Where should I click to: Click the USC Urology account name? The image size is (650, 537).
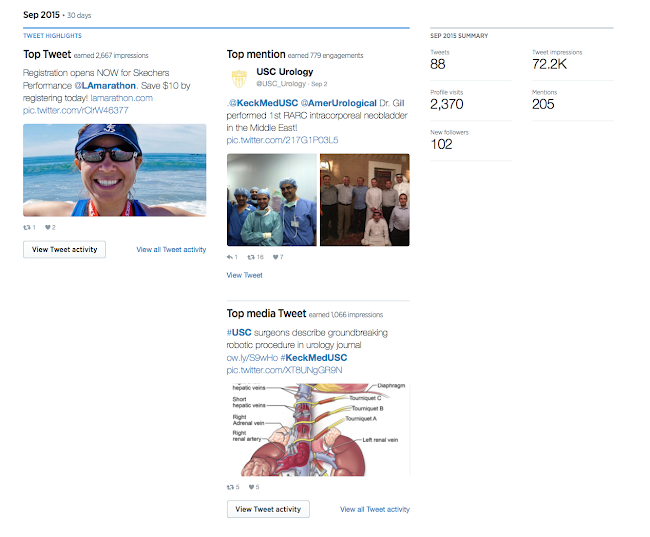point(285,72)
